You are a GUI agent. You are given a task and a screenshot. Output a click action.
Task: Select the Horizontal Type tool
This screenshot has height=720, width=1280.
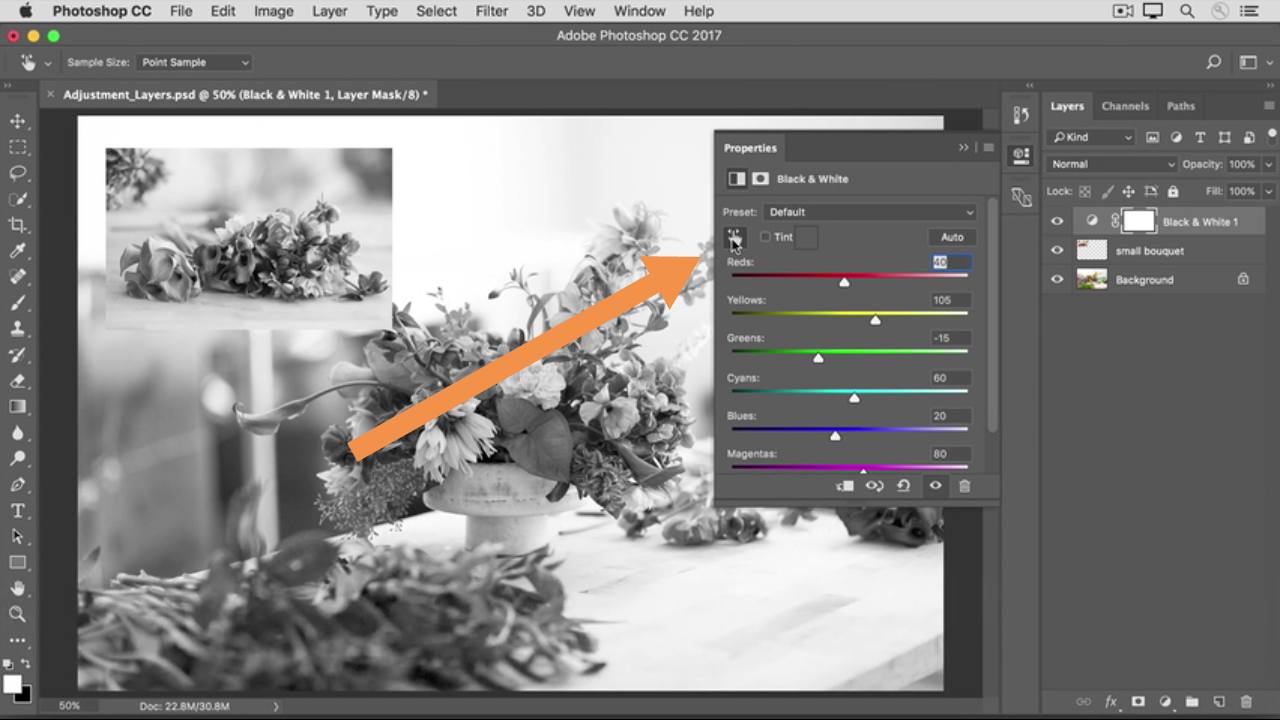click(18, 511)
